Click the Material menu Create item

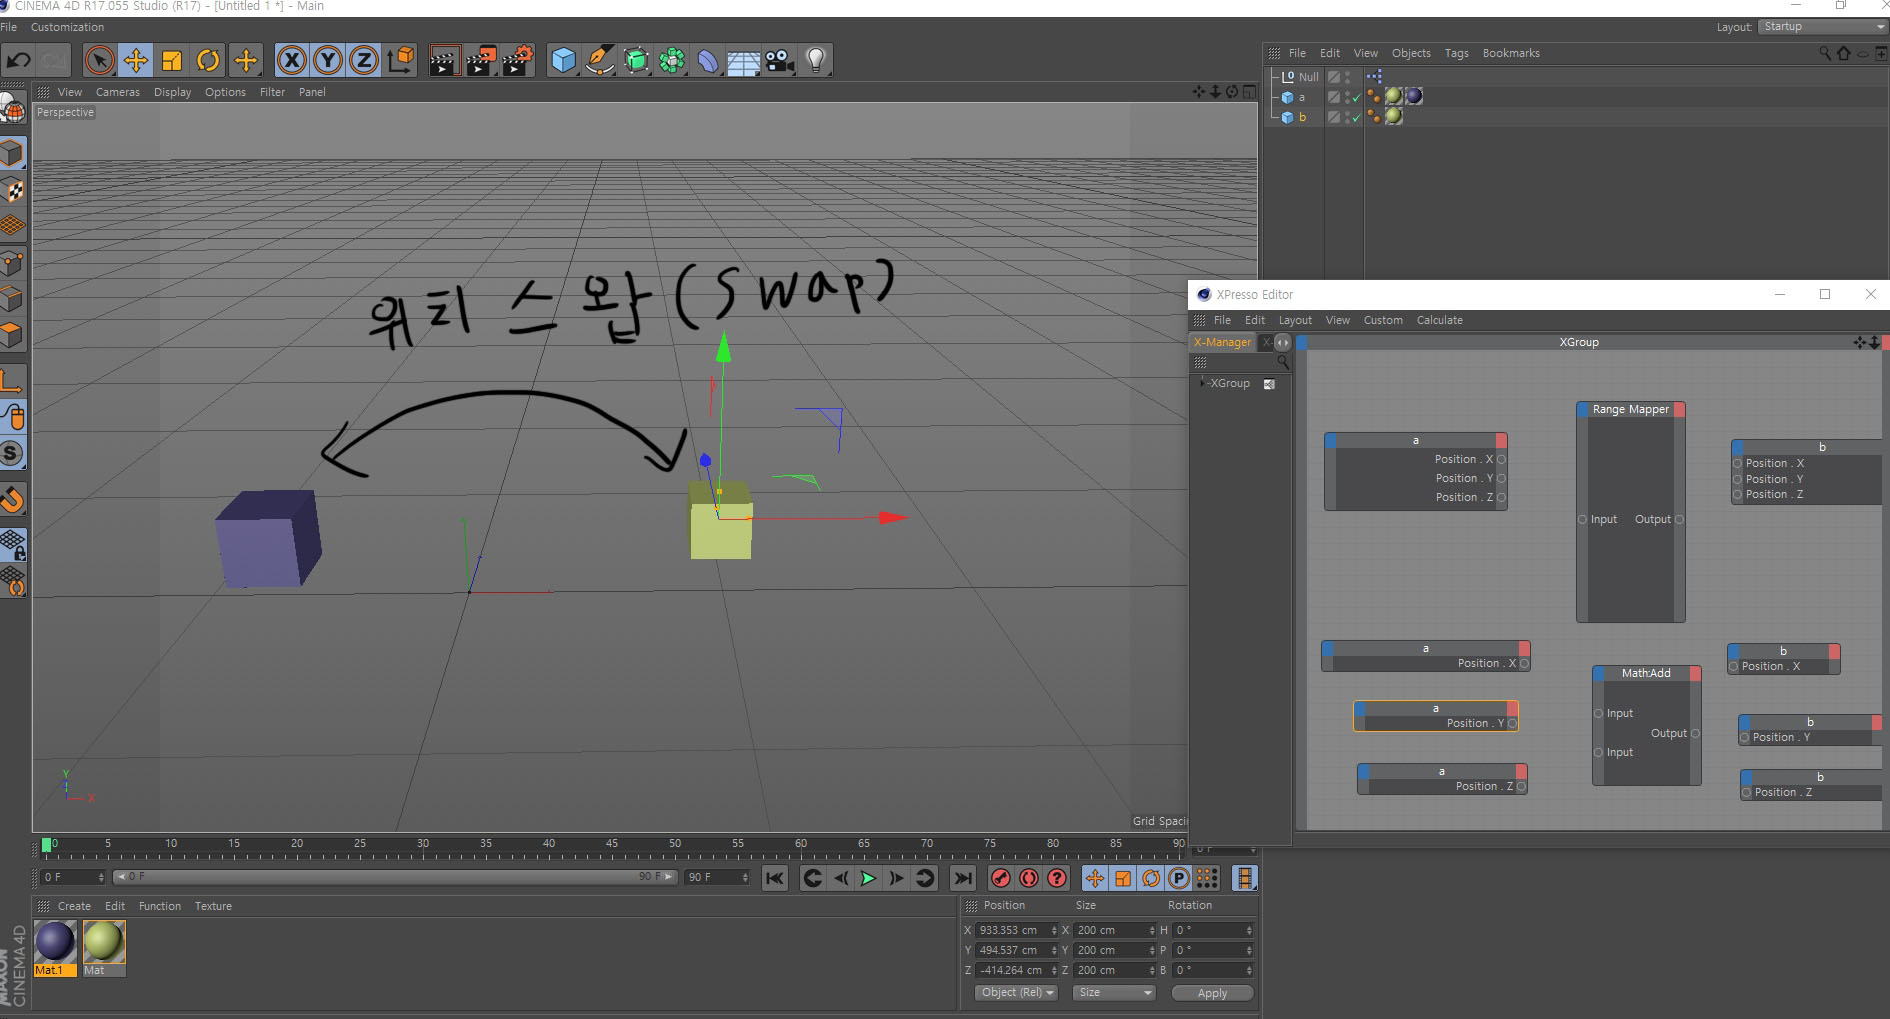[74, 906]
